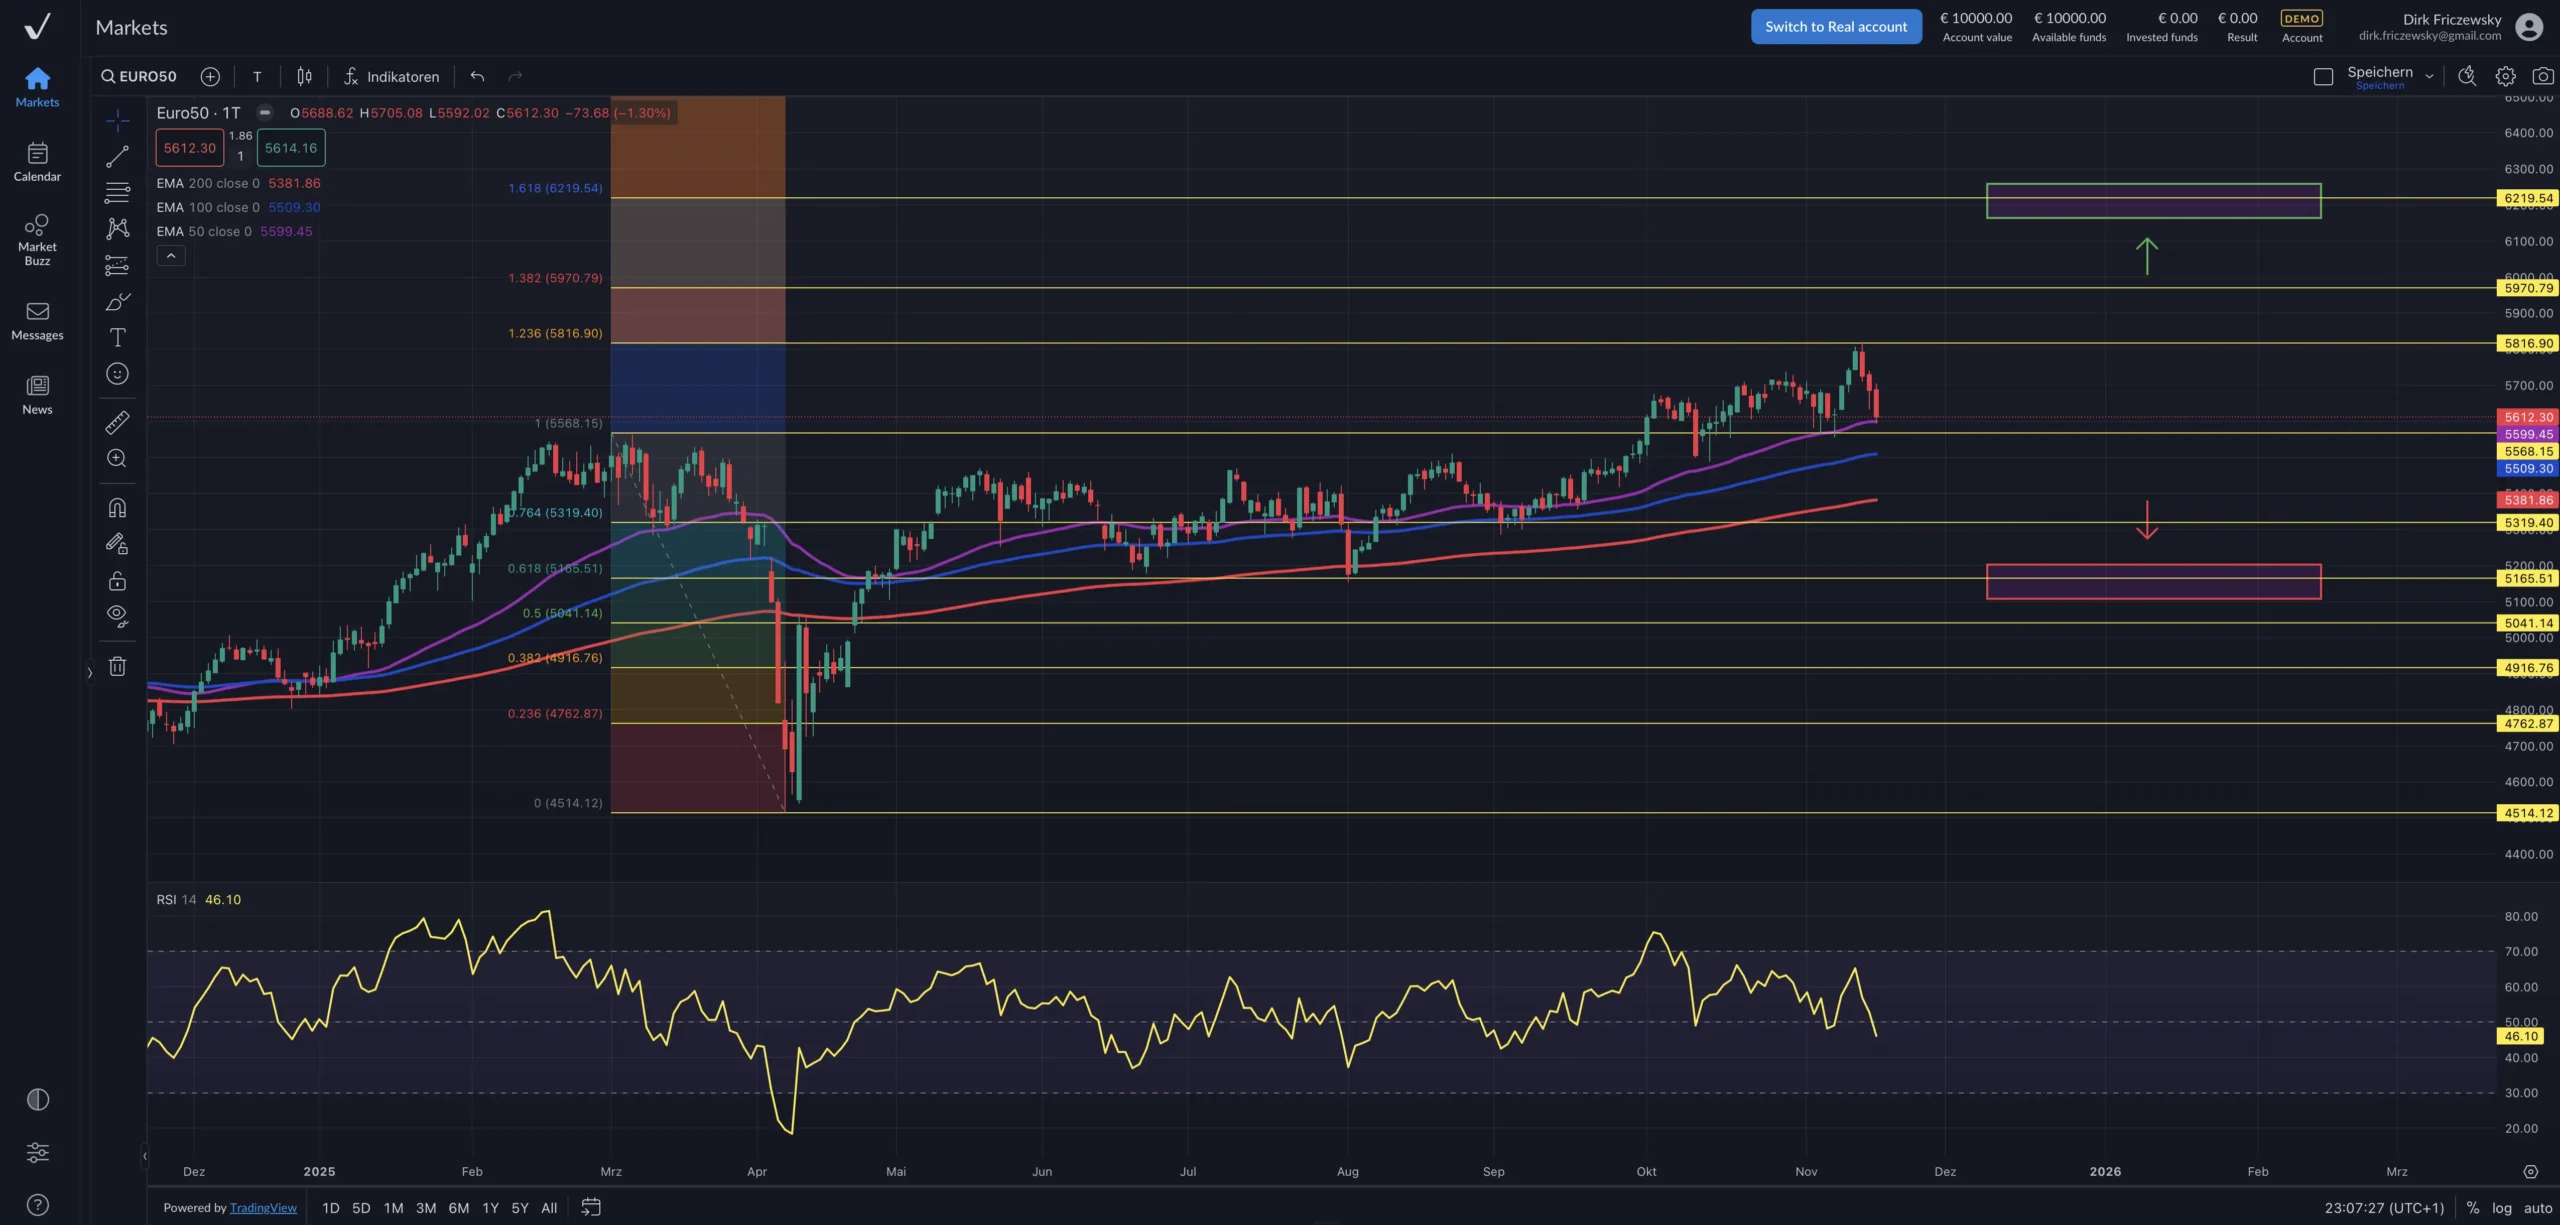Take chart snapshot with camera icon
Viewport: 2560px width, 1225px height.
[x=2542, y=76]
